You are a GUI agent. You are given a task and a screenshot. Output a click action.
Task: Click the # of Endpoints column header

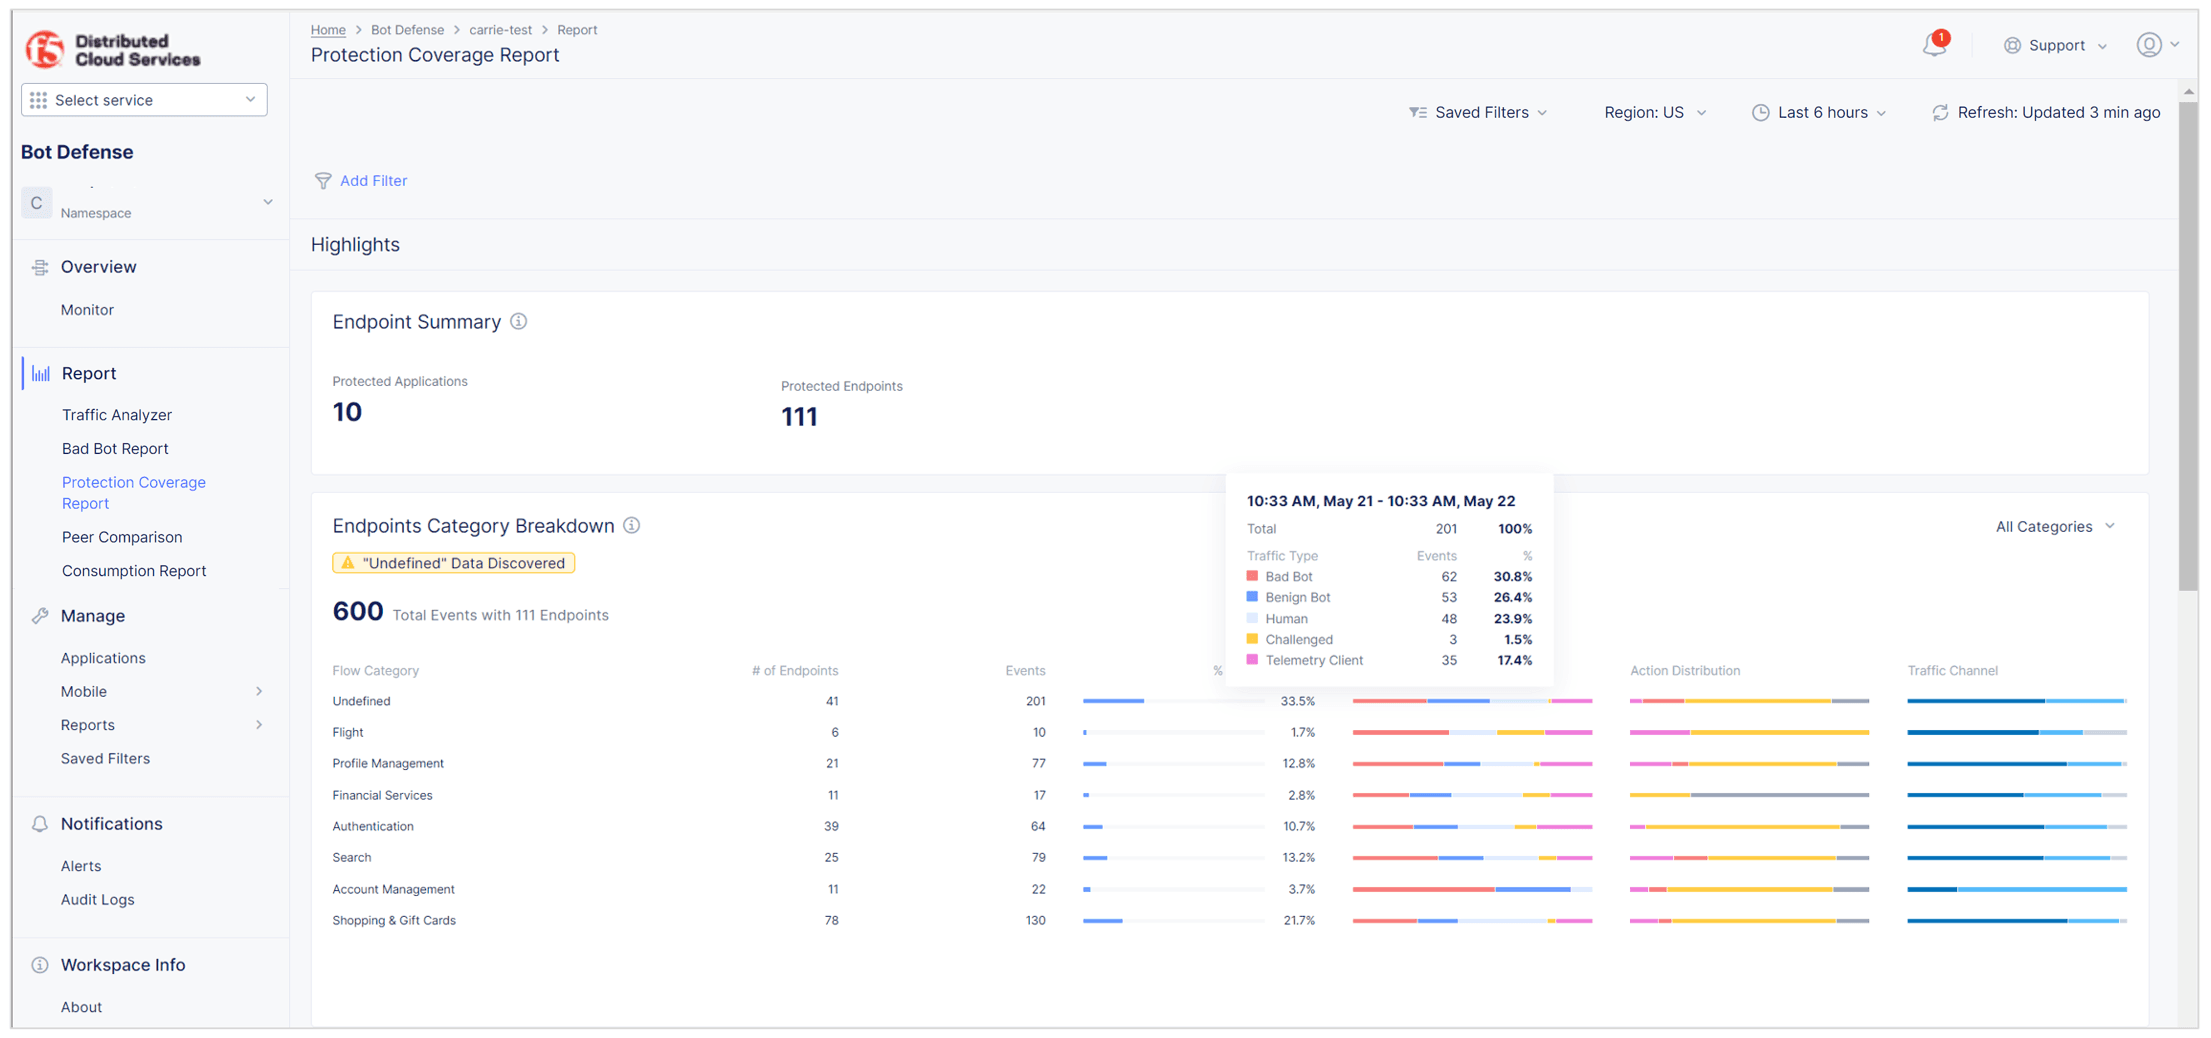[795, 671]
